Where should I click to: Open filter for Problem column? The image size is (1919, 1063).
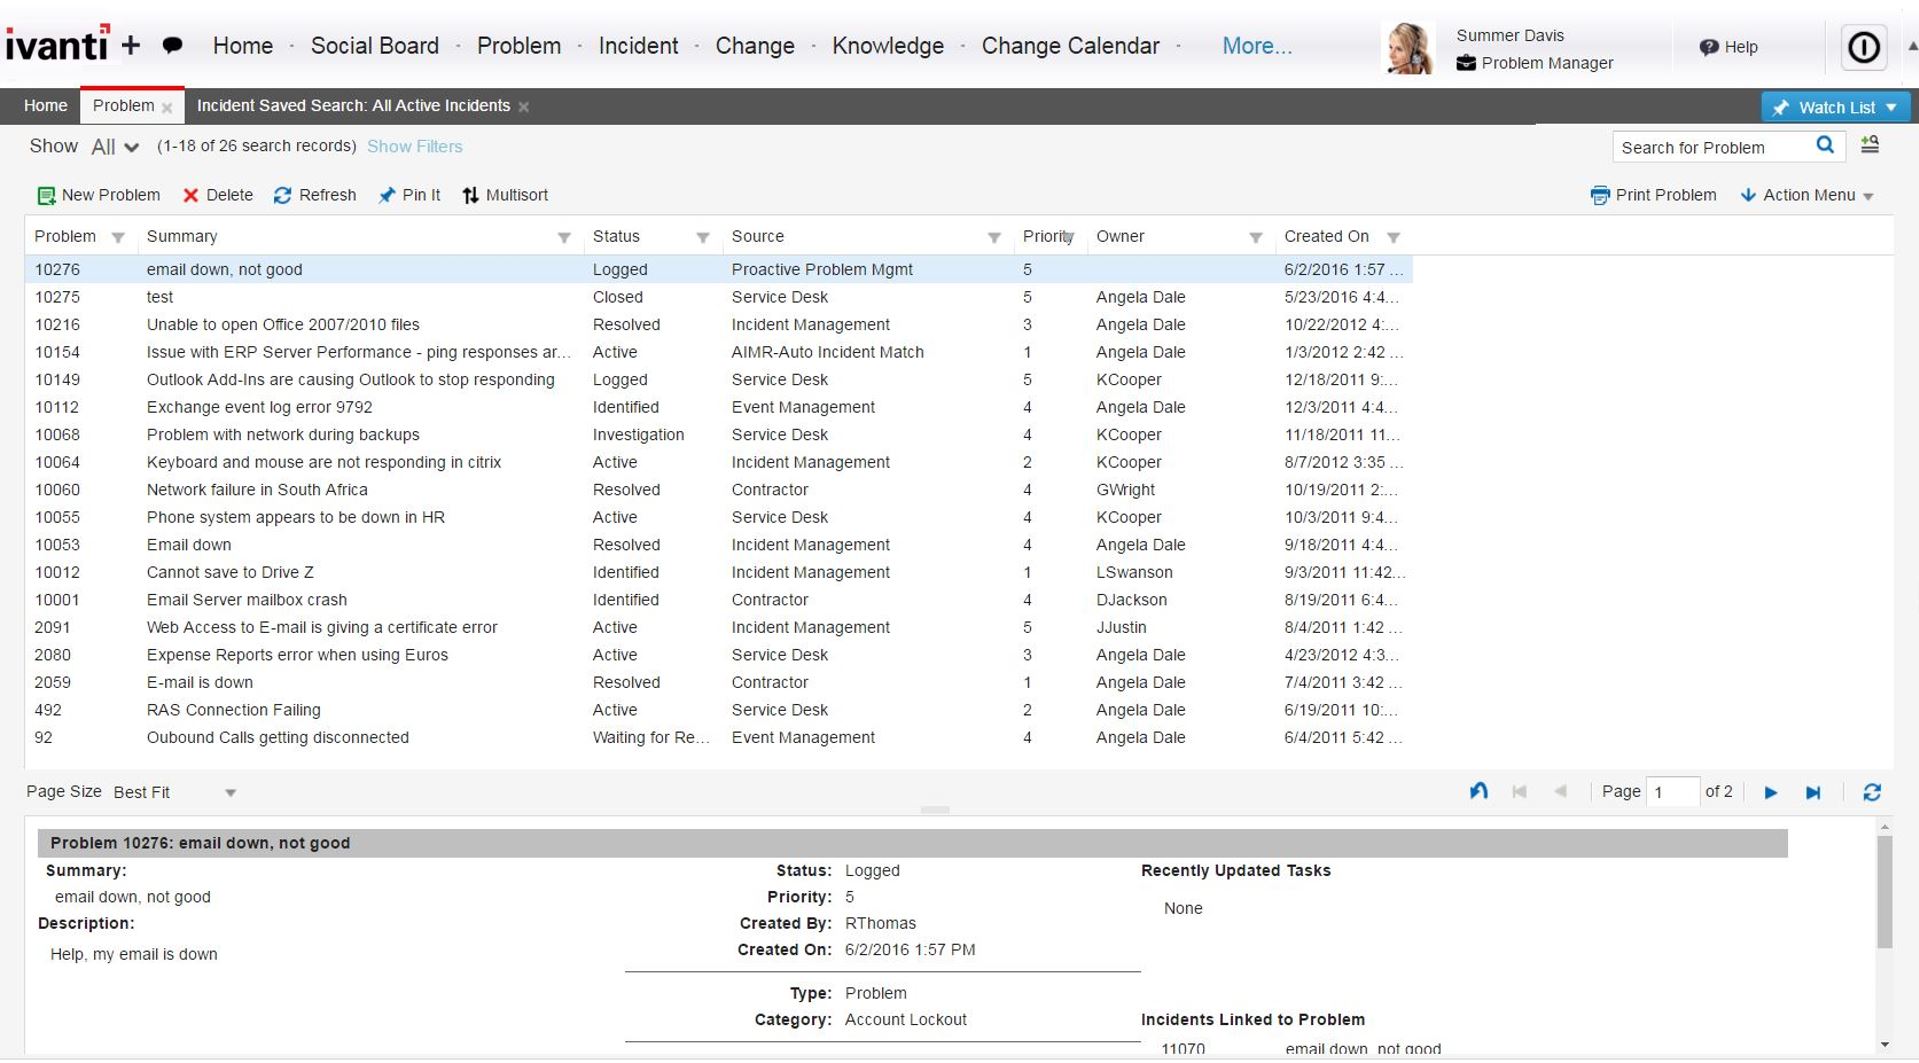point(118,237)
